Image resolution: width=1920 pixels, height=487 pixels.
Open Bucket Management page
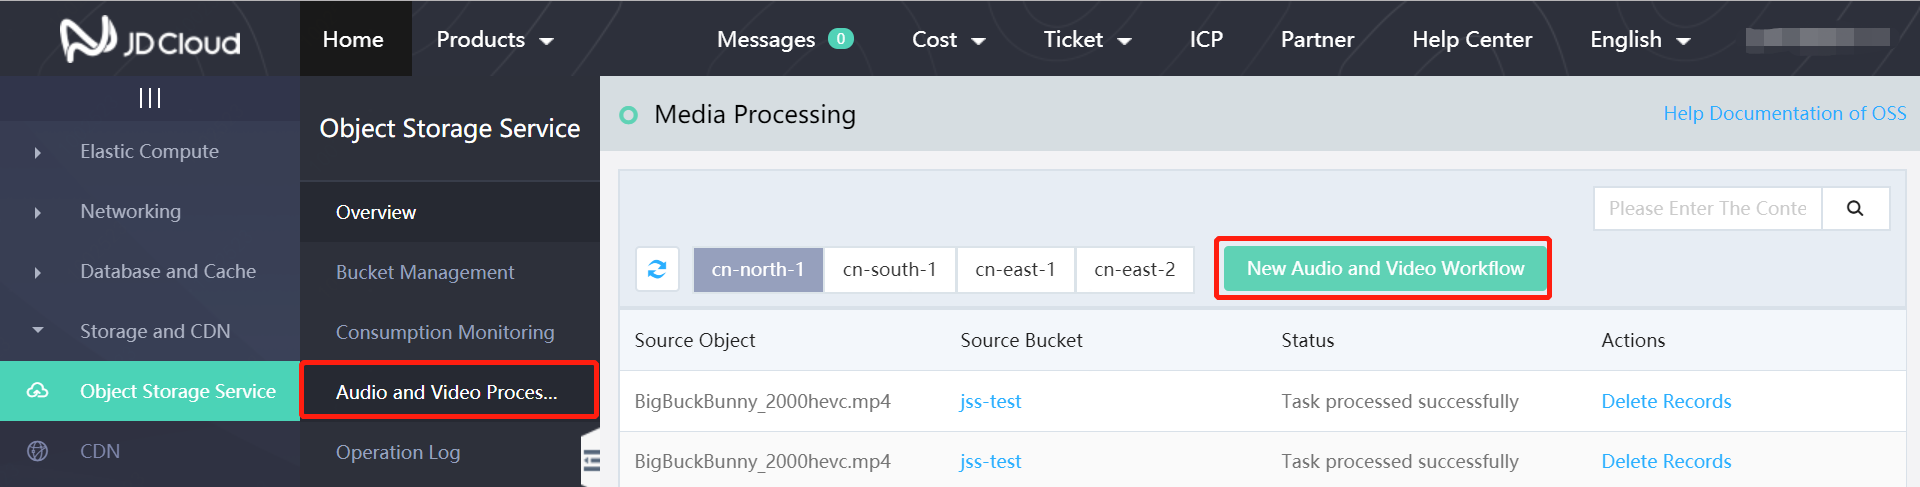(x=450, y=272)
